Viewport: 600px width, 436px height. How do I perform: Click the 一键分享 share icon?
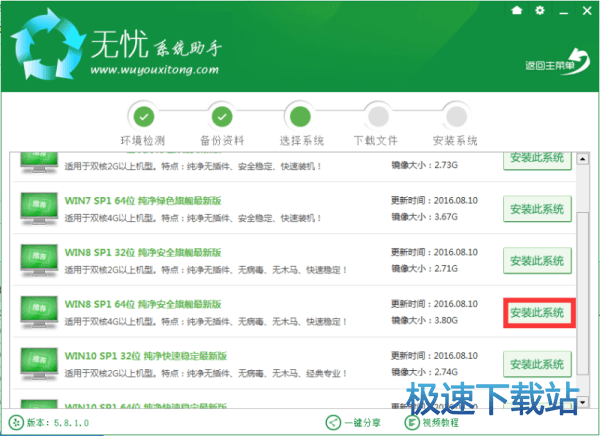[333, 423]
